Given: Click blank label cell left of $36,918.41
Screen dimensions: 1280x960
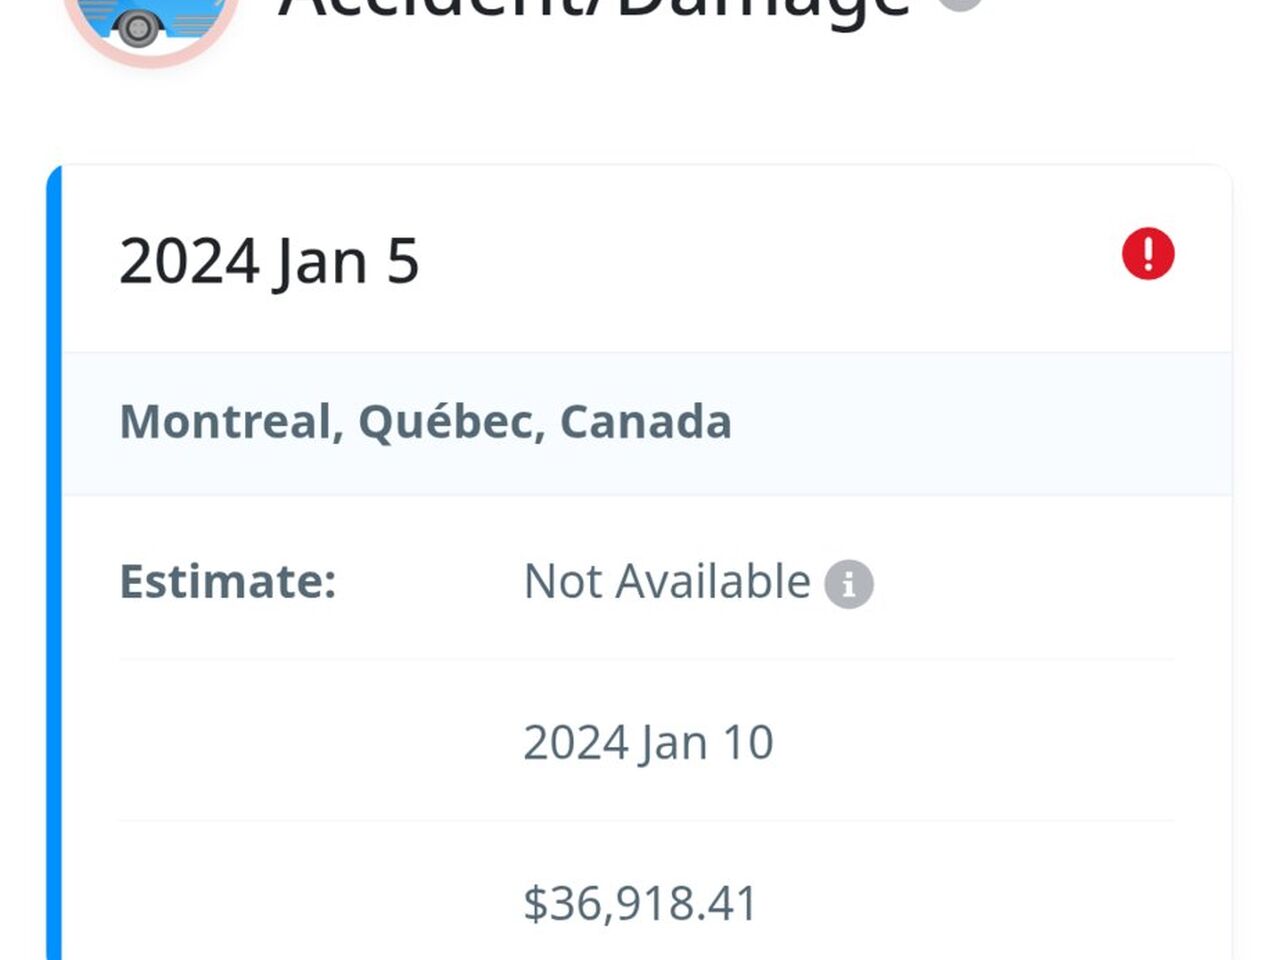Looking at the screenshot, I should point(300,903).
